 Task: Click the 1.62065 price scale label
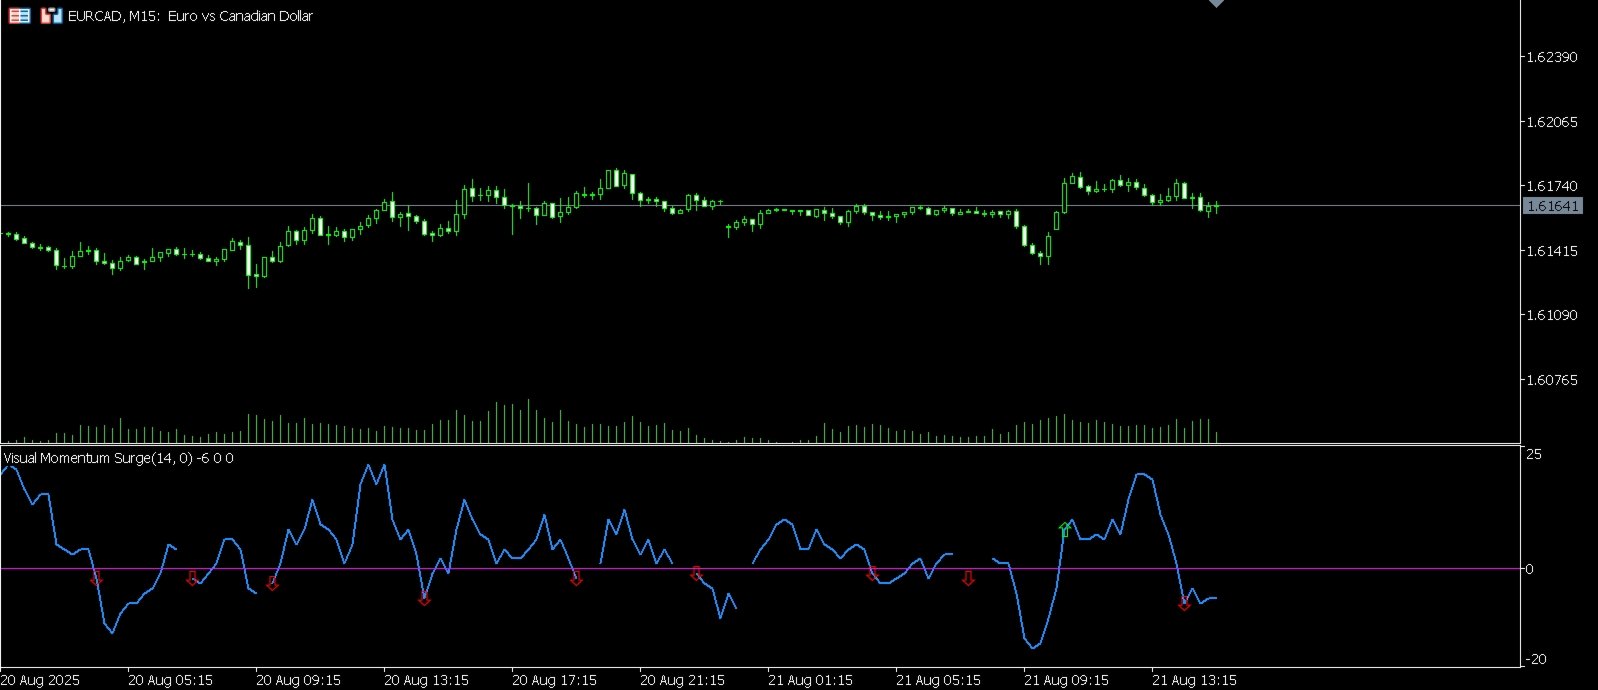pos(1551,122)
